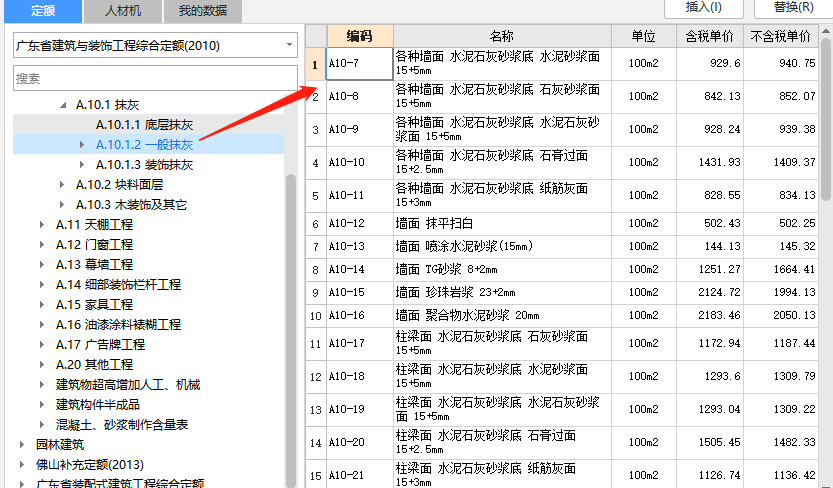
Task: Select row number 6 header
Action: (316, 224)
